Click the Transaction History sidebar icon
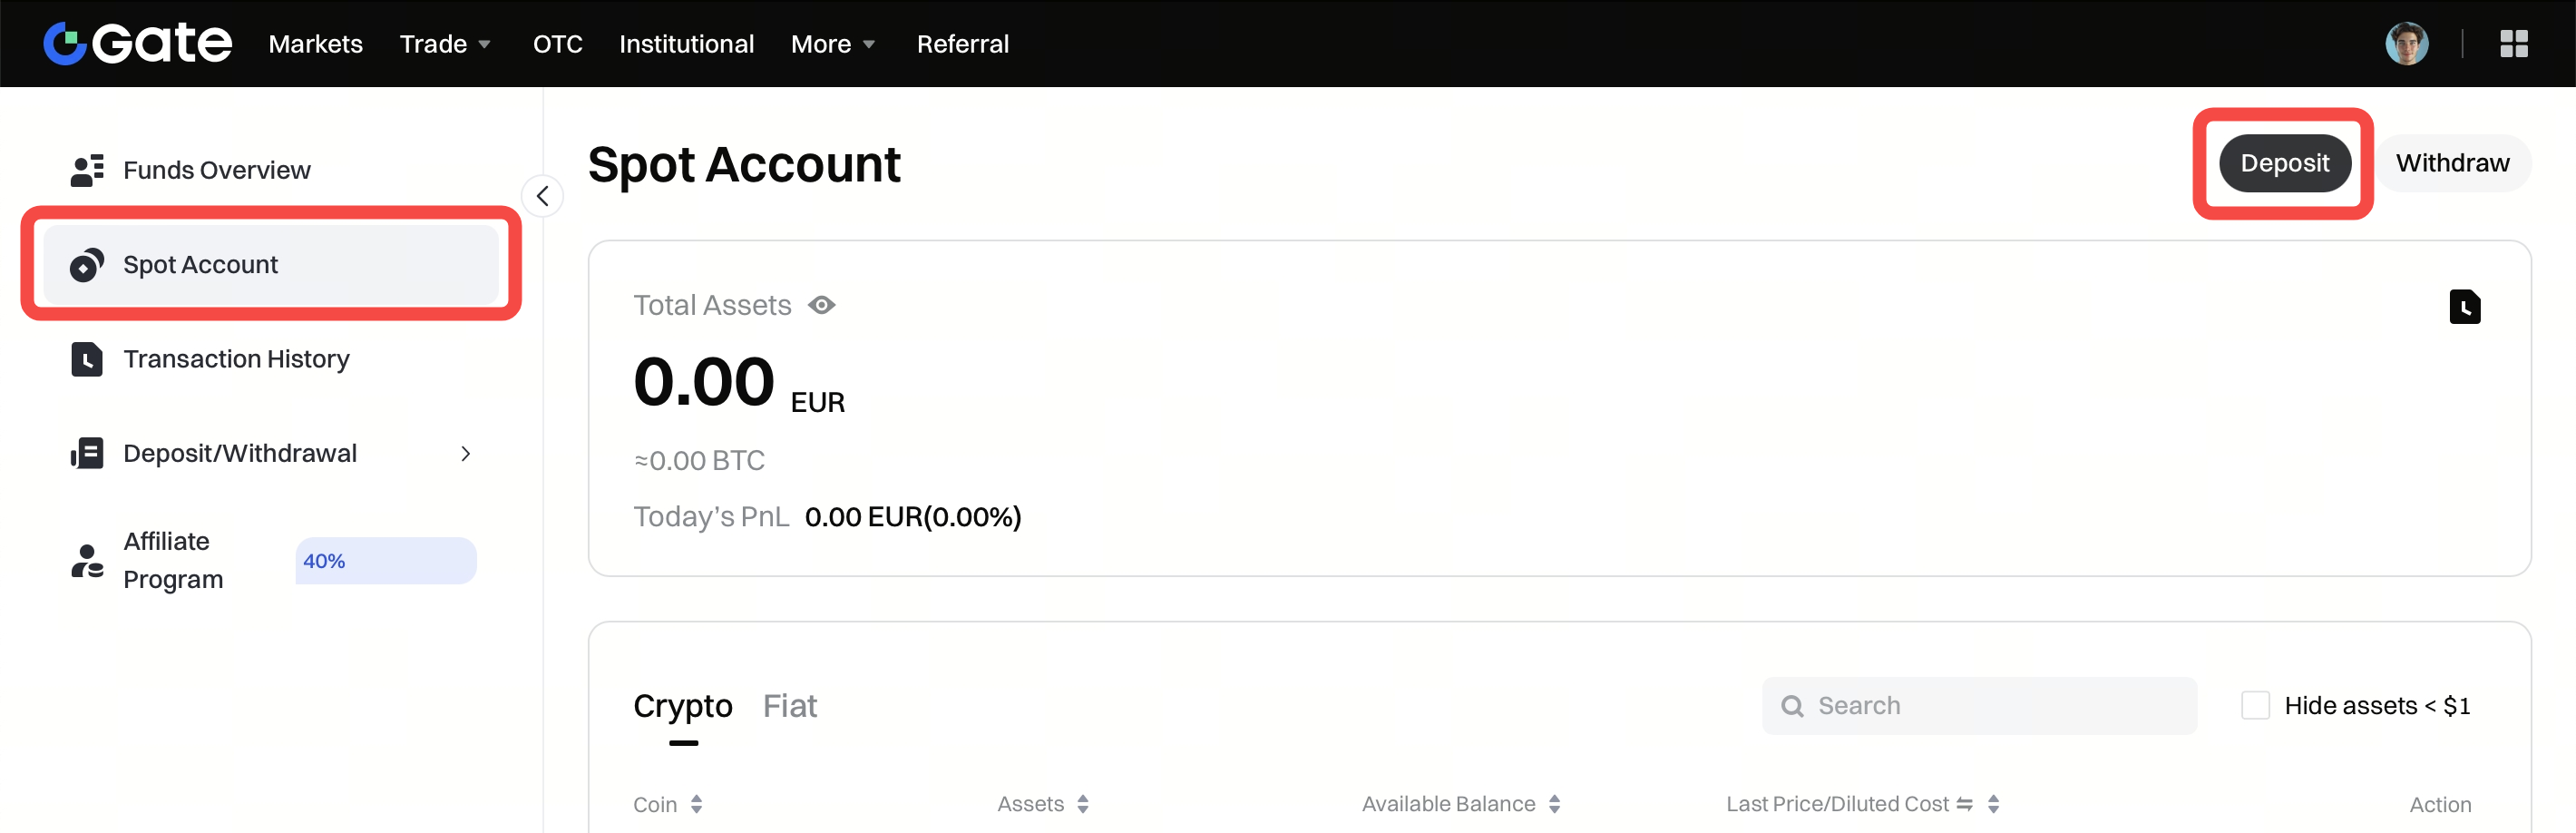Image resolution: width=2576 pixels, height=833 pixels. click(87, 359)
